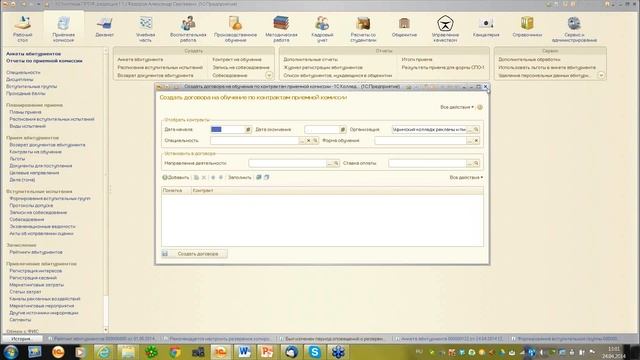Click the Контракт column header
This screenshot has height=360, width=640.
point(337,191)
